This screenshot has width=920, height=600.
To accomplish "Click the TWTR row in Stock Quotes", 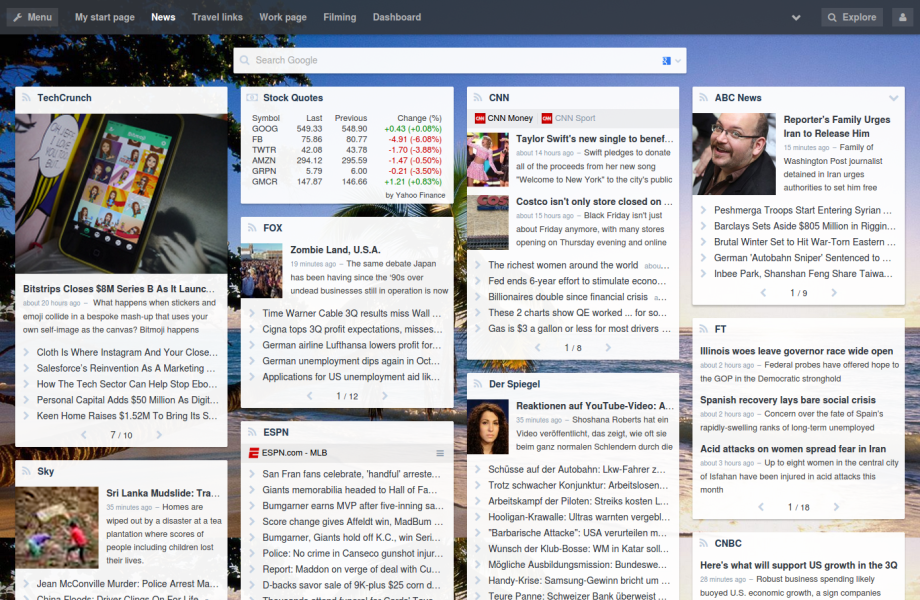I will coord(347,150).
